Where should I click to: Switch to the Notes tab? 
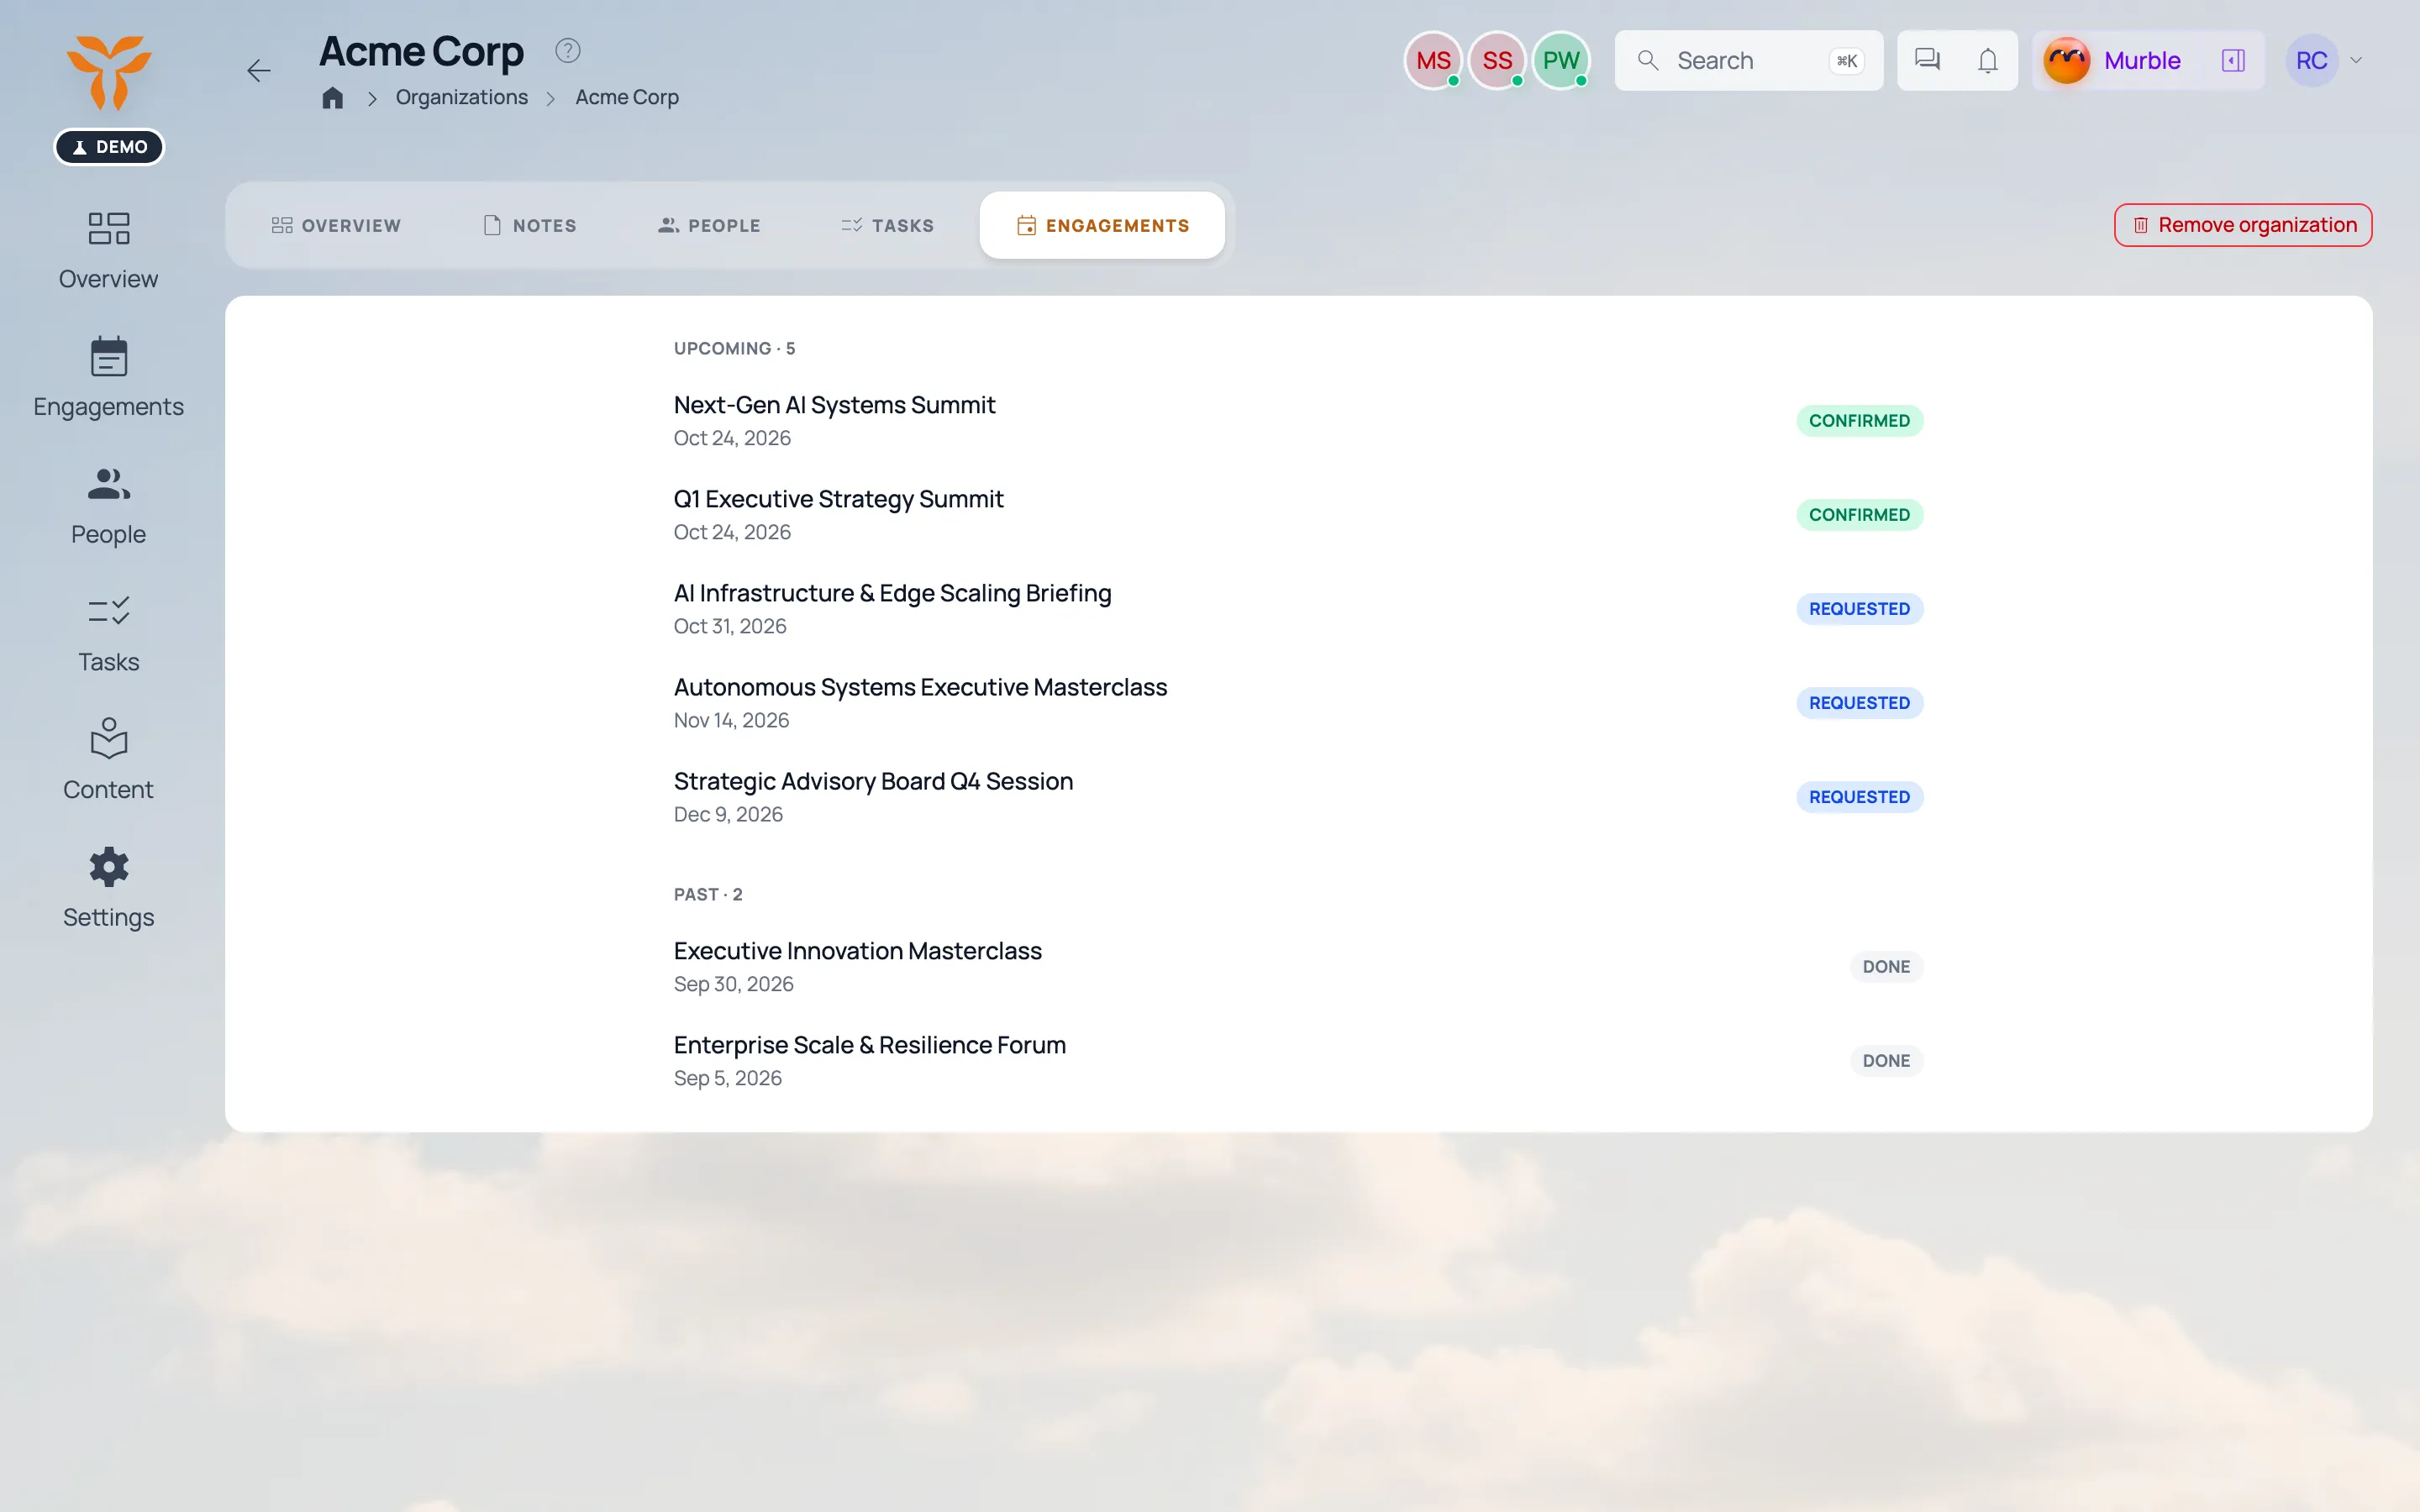530,225
